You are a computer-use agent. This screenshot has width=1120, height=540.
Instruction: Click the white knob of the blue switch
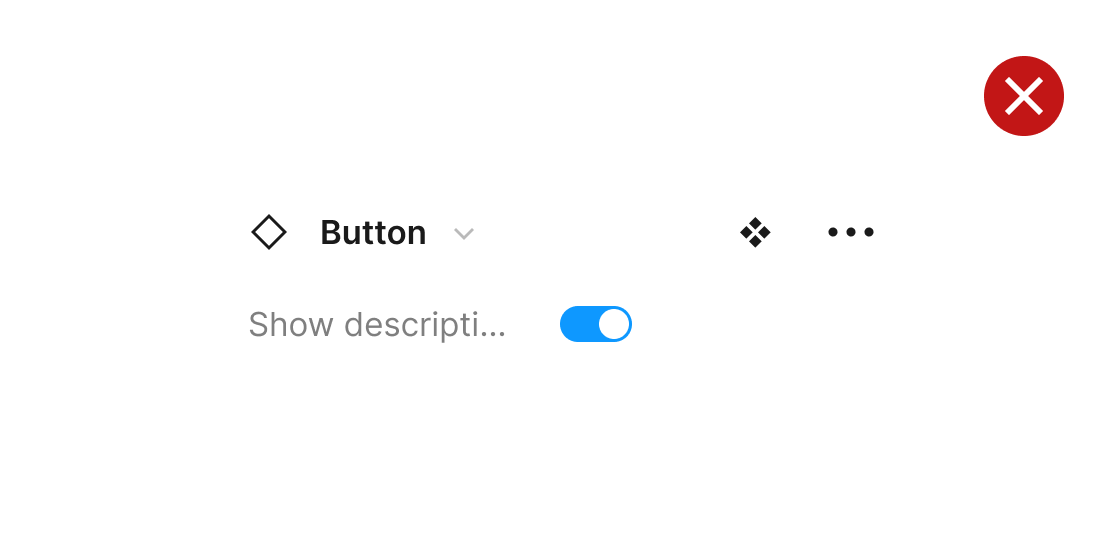click(x=614, y=324)
